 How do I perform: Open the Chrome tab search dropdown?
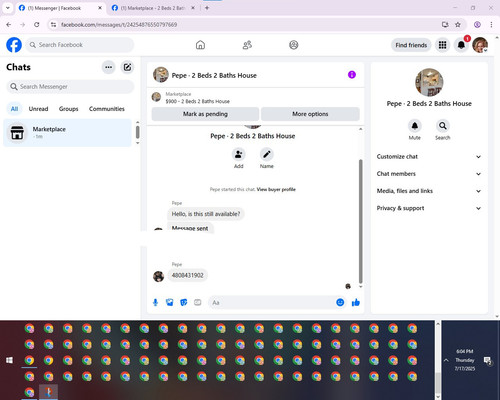pyautogui.click(x=8, y=8)
